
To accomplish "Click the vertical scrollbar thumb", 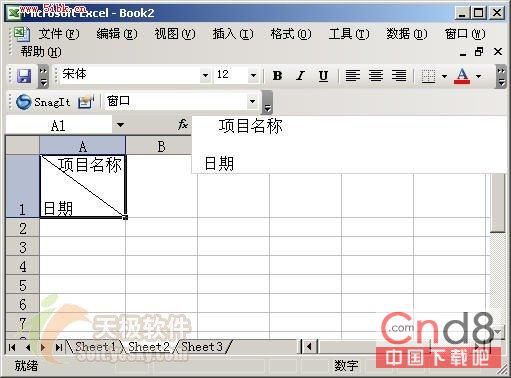I will [x=498, y=203].
